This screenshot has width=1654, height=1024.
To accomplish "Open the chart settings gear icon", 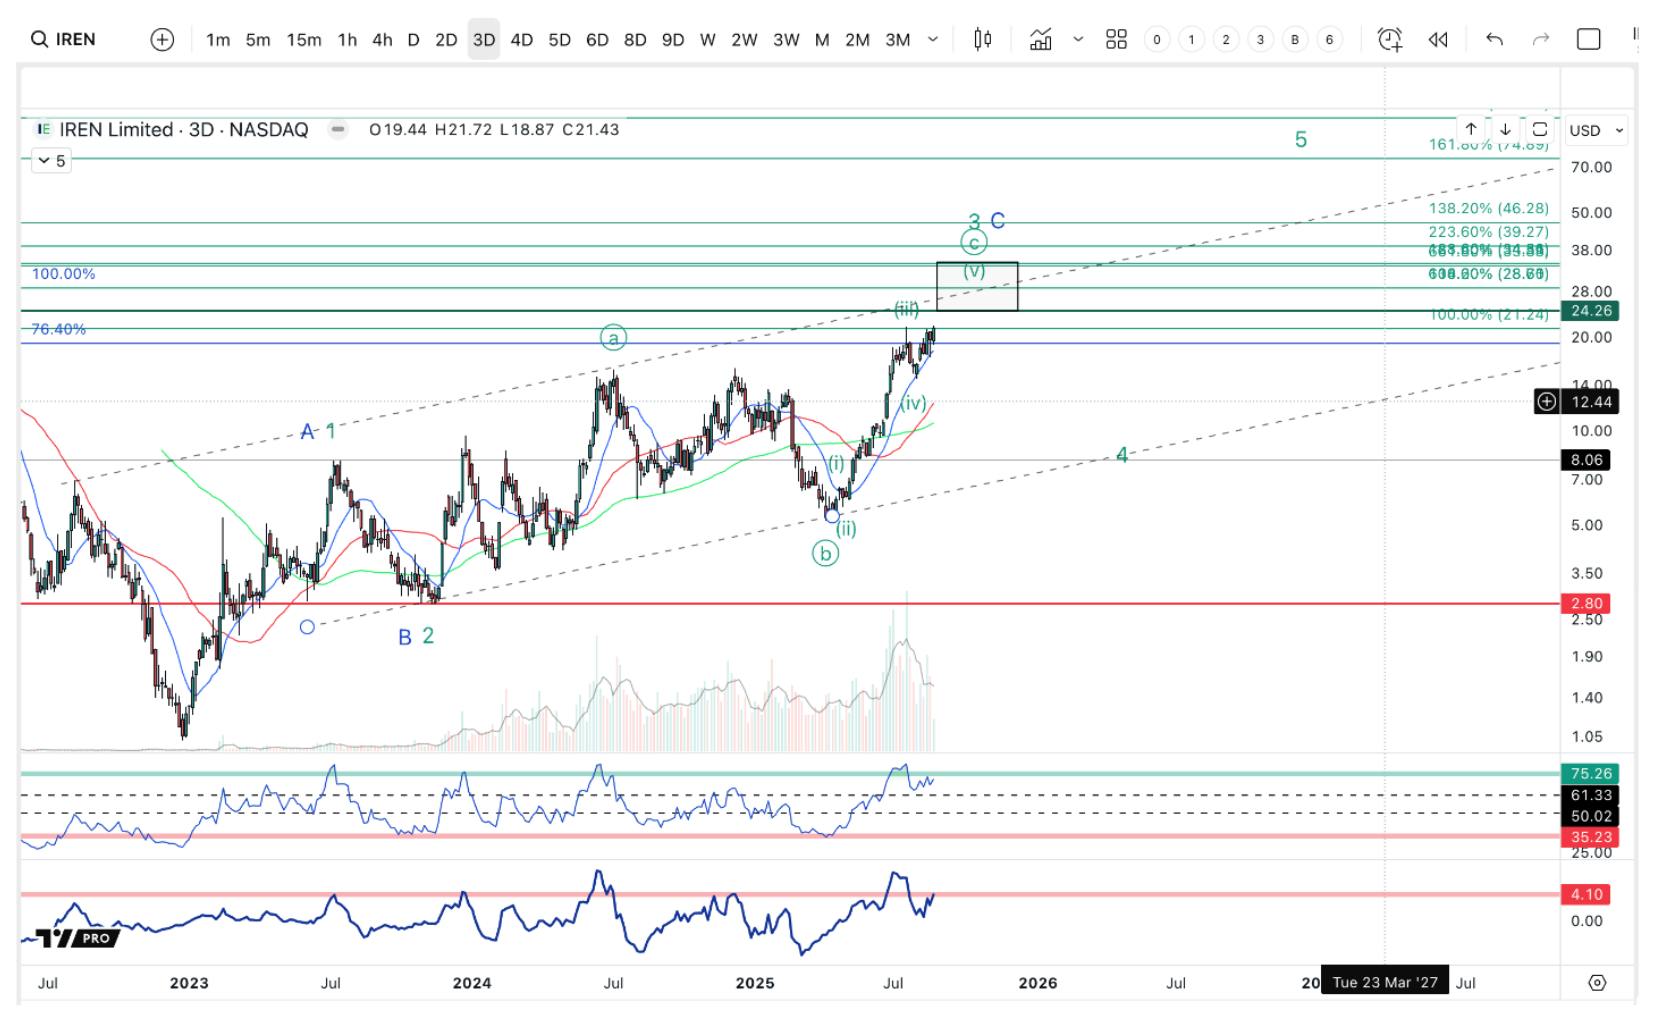I will click(x=1597, y=982).
